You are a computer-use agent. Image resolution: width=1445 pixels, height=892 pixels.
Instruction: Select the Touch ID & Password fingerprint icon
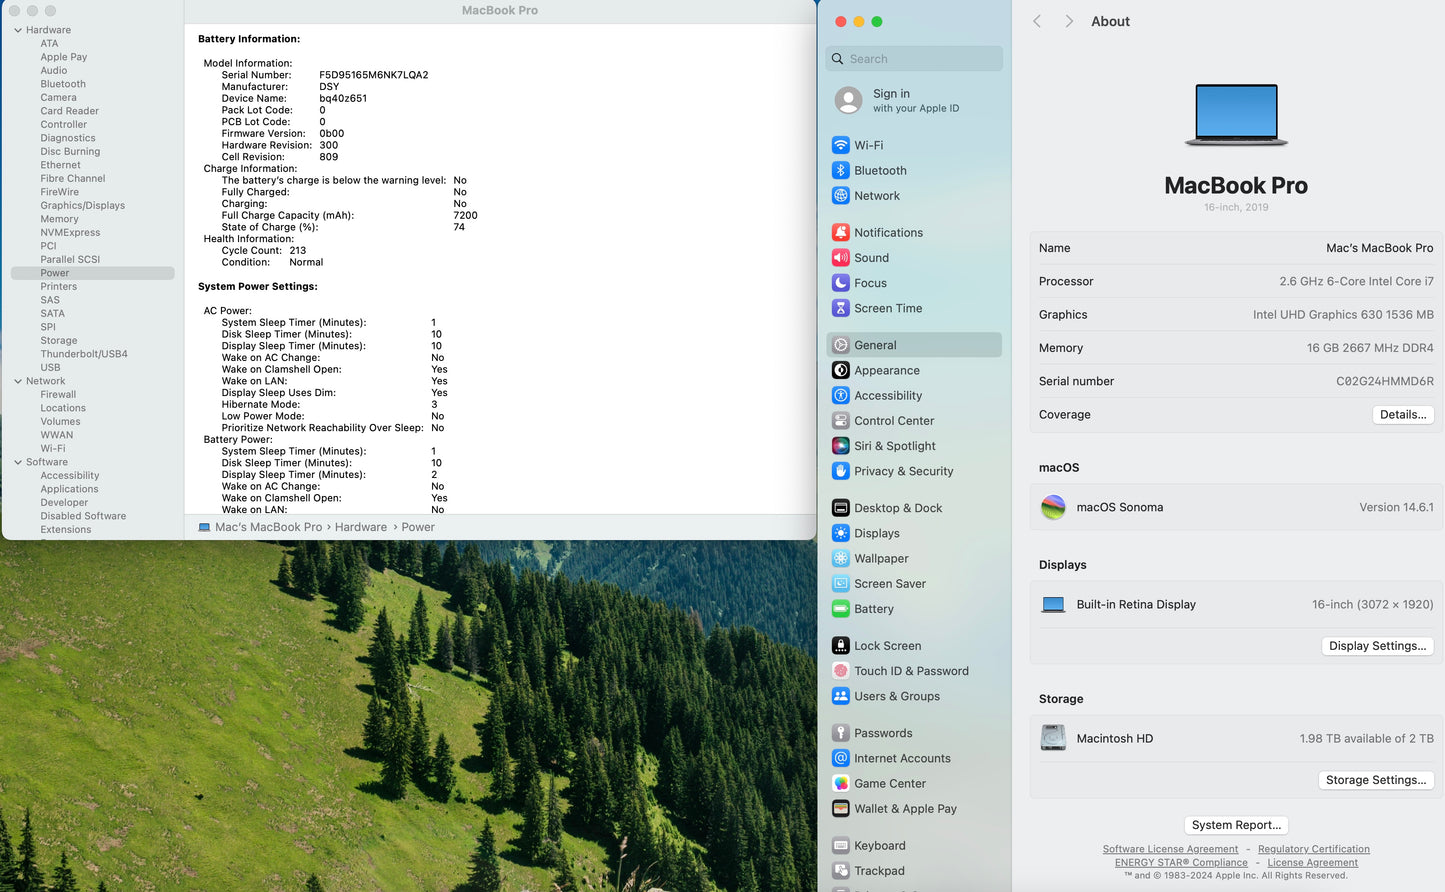pos(841,671)
